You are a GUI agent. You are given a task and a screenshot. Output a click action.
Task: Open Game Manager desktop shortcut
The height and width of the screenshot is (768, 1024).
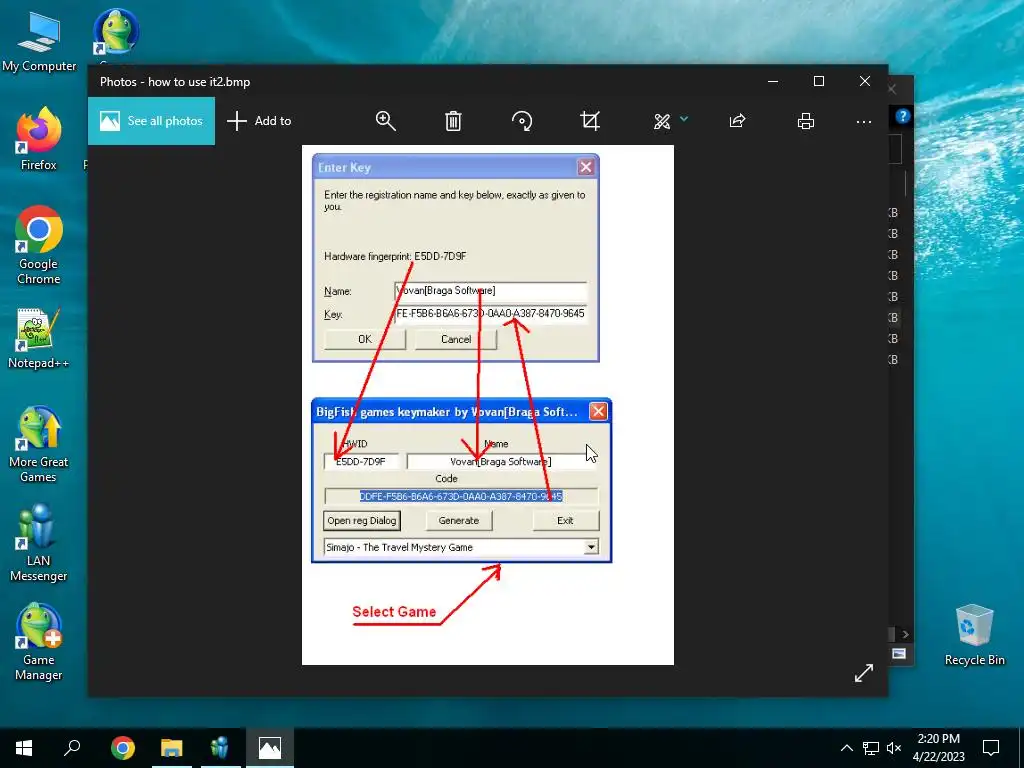click(39, 643)
